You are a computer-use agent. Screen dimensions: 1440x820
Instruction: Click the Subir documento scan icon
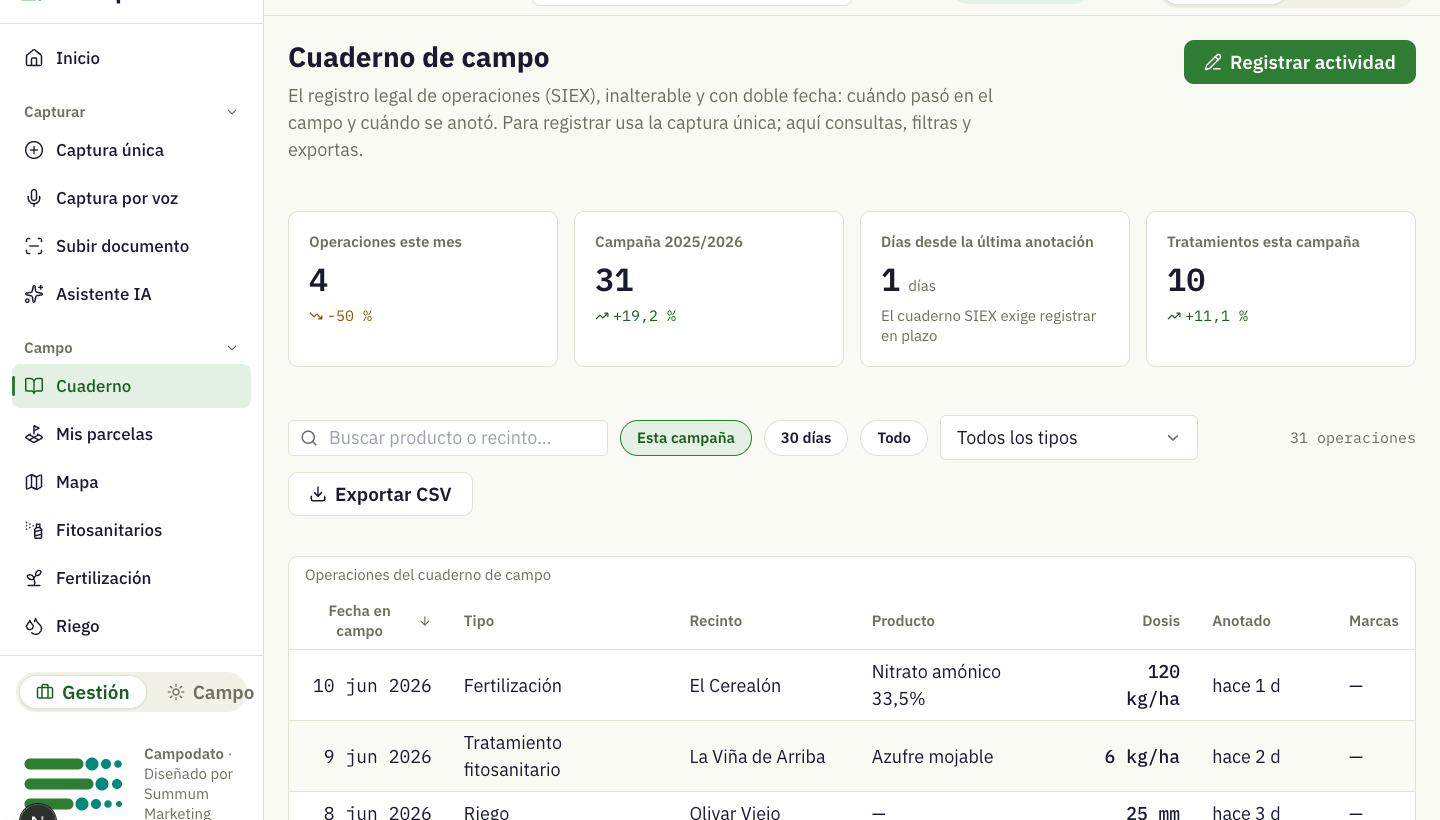(x=34, y=246)
